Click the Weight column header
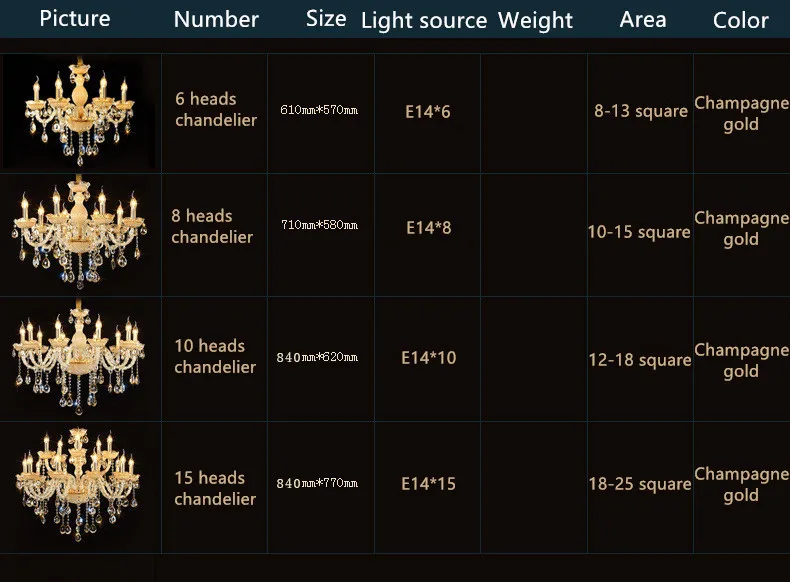The image size is (790, 582). pyautogui.click(x=535, y=21)
